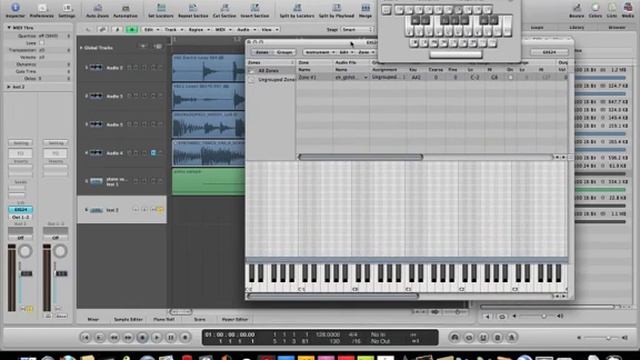The image size is (640, 360).
Task: Open the arrange MIDI dropdown menu
Action: (223, 29)
